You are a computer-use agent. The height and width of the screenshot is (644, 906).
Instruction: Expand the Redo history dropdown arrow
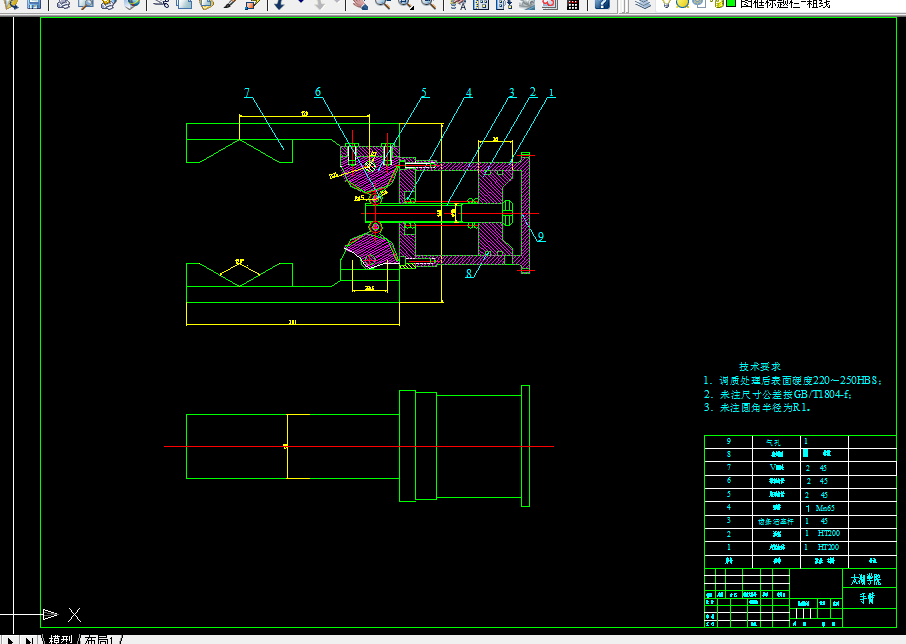336,2
